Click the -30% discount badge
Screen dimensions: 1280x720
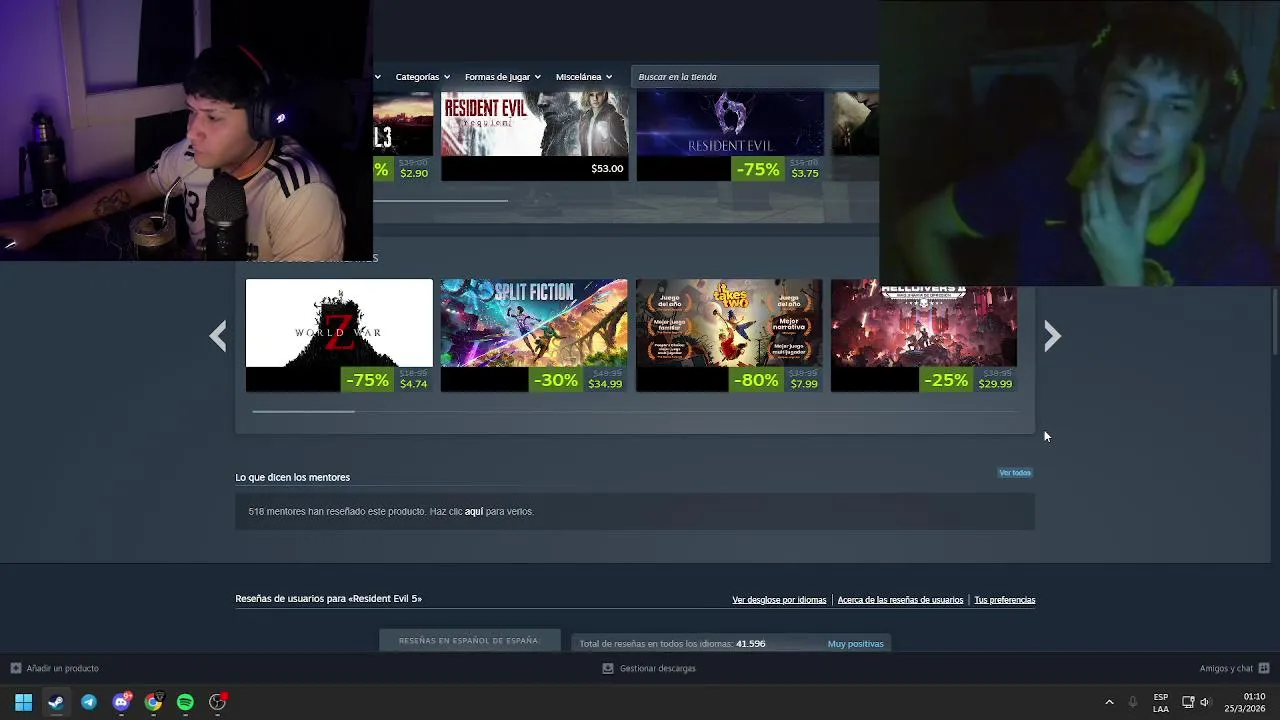[x=557, y=380]
